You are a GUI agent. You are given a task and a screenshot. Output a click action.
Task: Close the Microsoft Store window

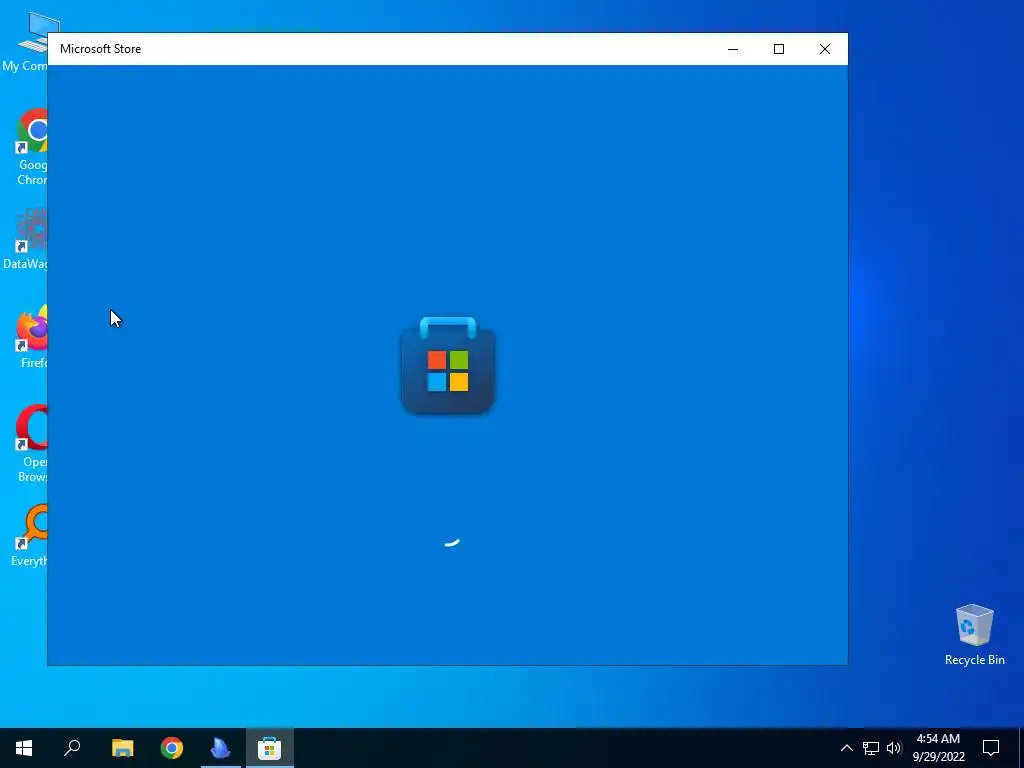pos(825,49)
